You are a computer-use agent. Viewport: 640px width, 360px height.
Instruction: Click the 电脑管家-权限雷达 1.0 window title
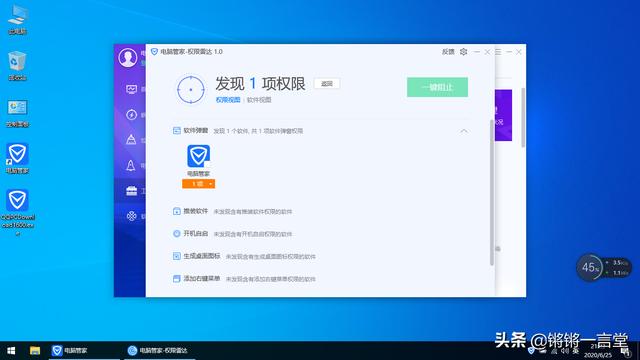(191, 52)
